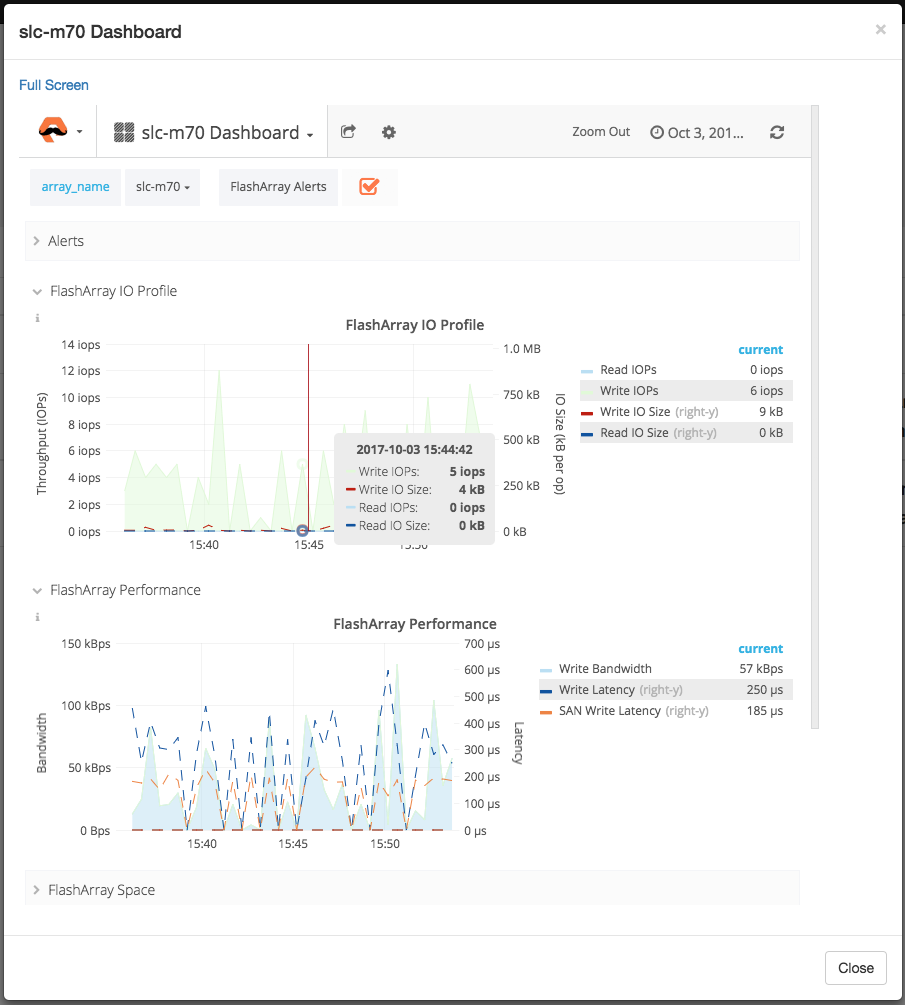Click the Performance panel info icon
Screen dimensions: 905x1005
[37, 617]
